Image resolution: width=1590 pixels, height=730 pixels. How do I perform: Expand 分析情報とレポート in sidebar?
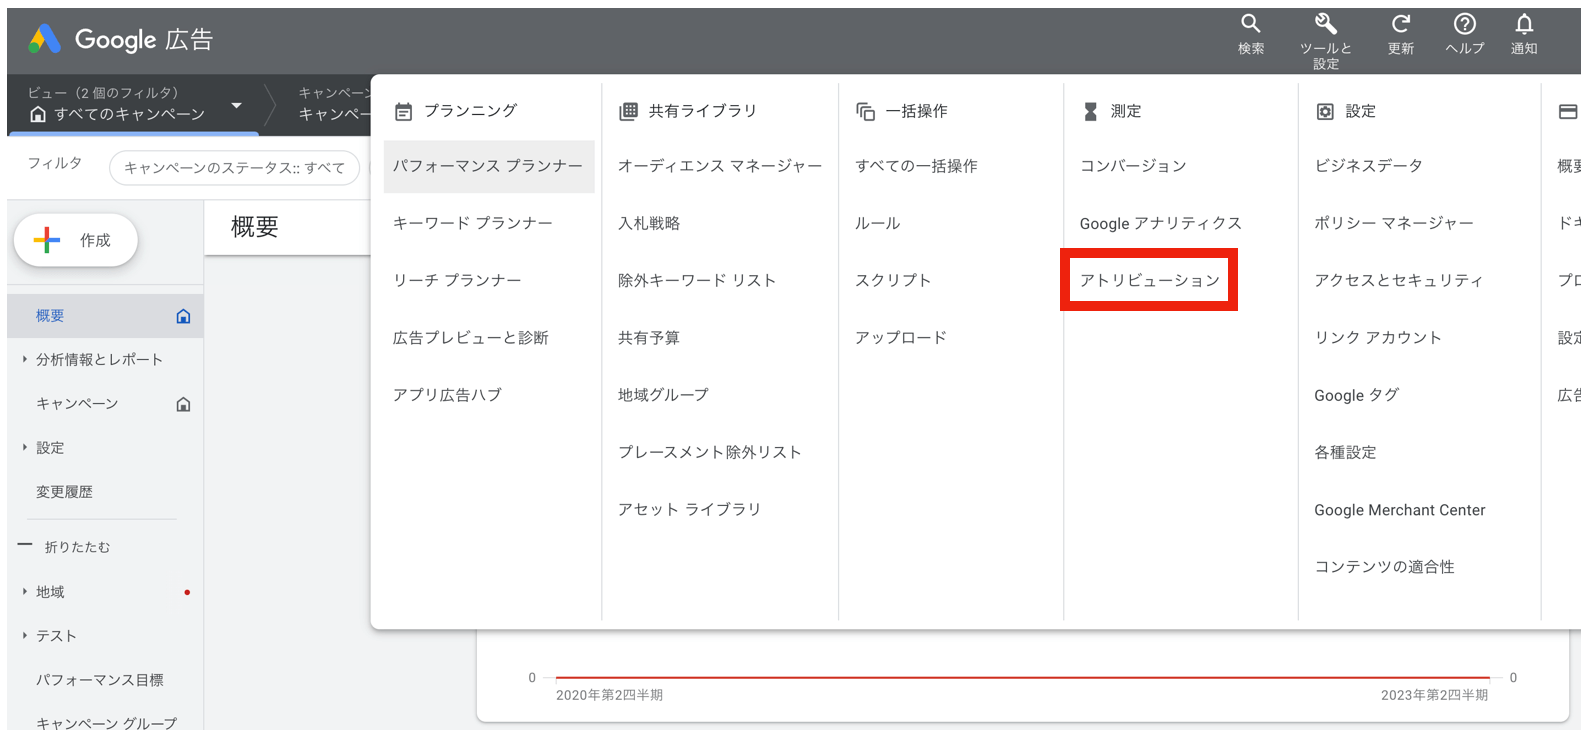(24, 359)
